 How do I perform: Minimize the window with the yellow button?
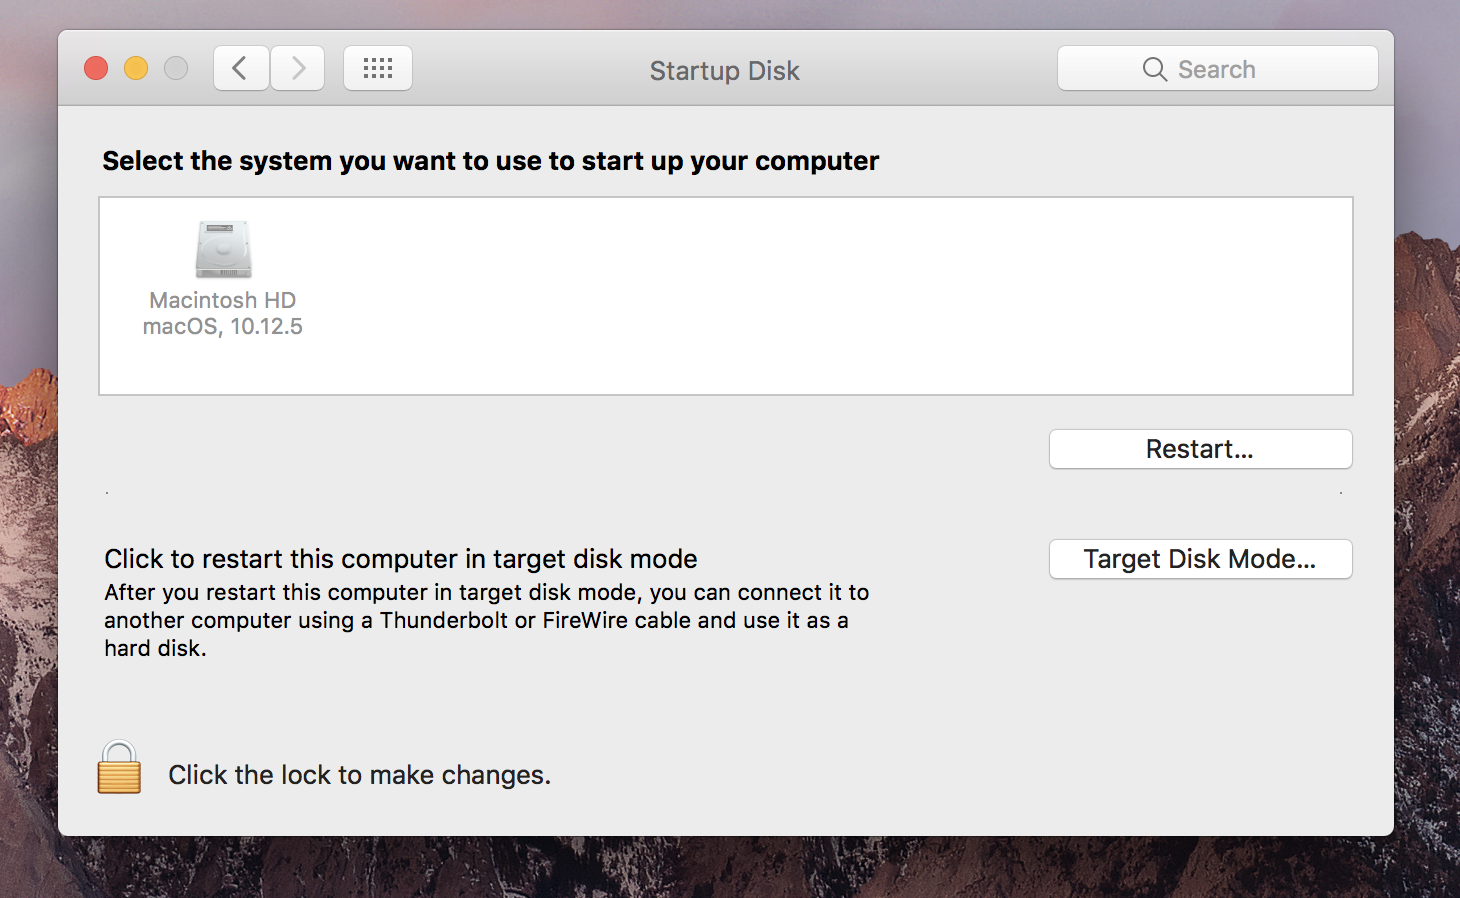[136, 68]
